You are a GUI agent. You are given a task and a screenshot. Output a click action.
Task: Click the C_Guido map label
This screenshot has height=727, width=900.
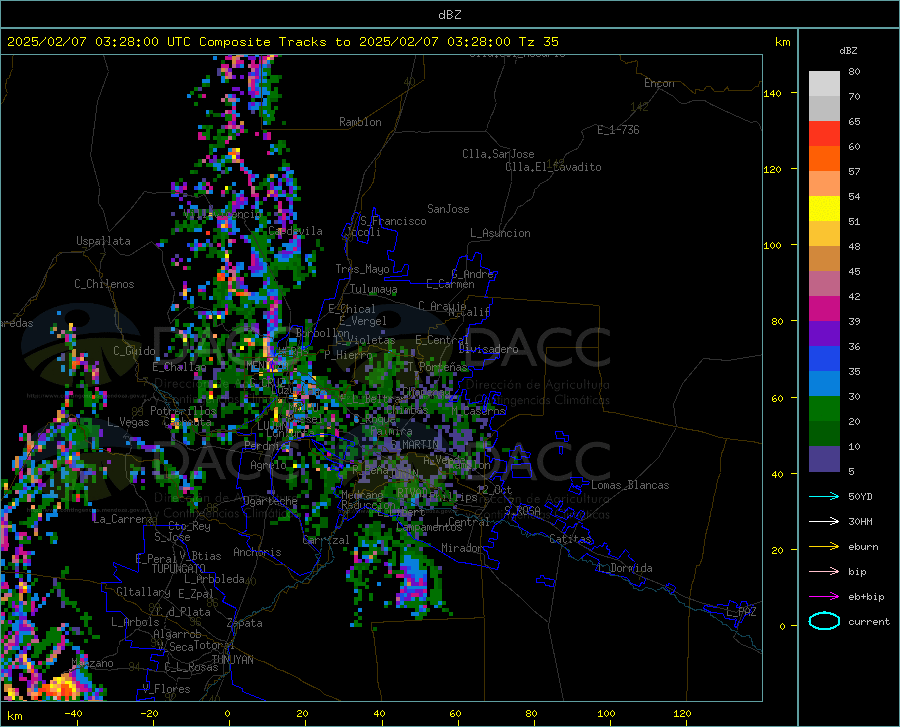pyautogui.click(x=134, y=351)
